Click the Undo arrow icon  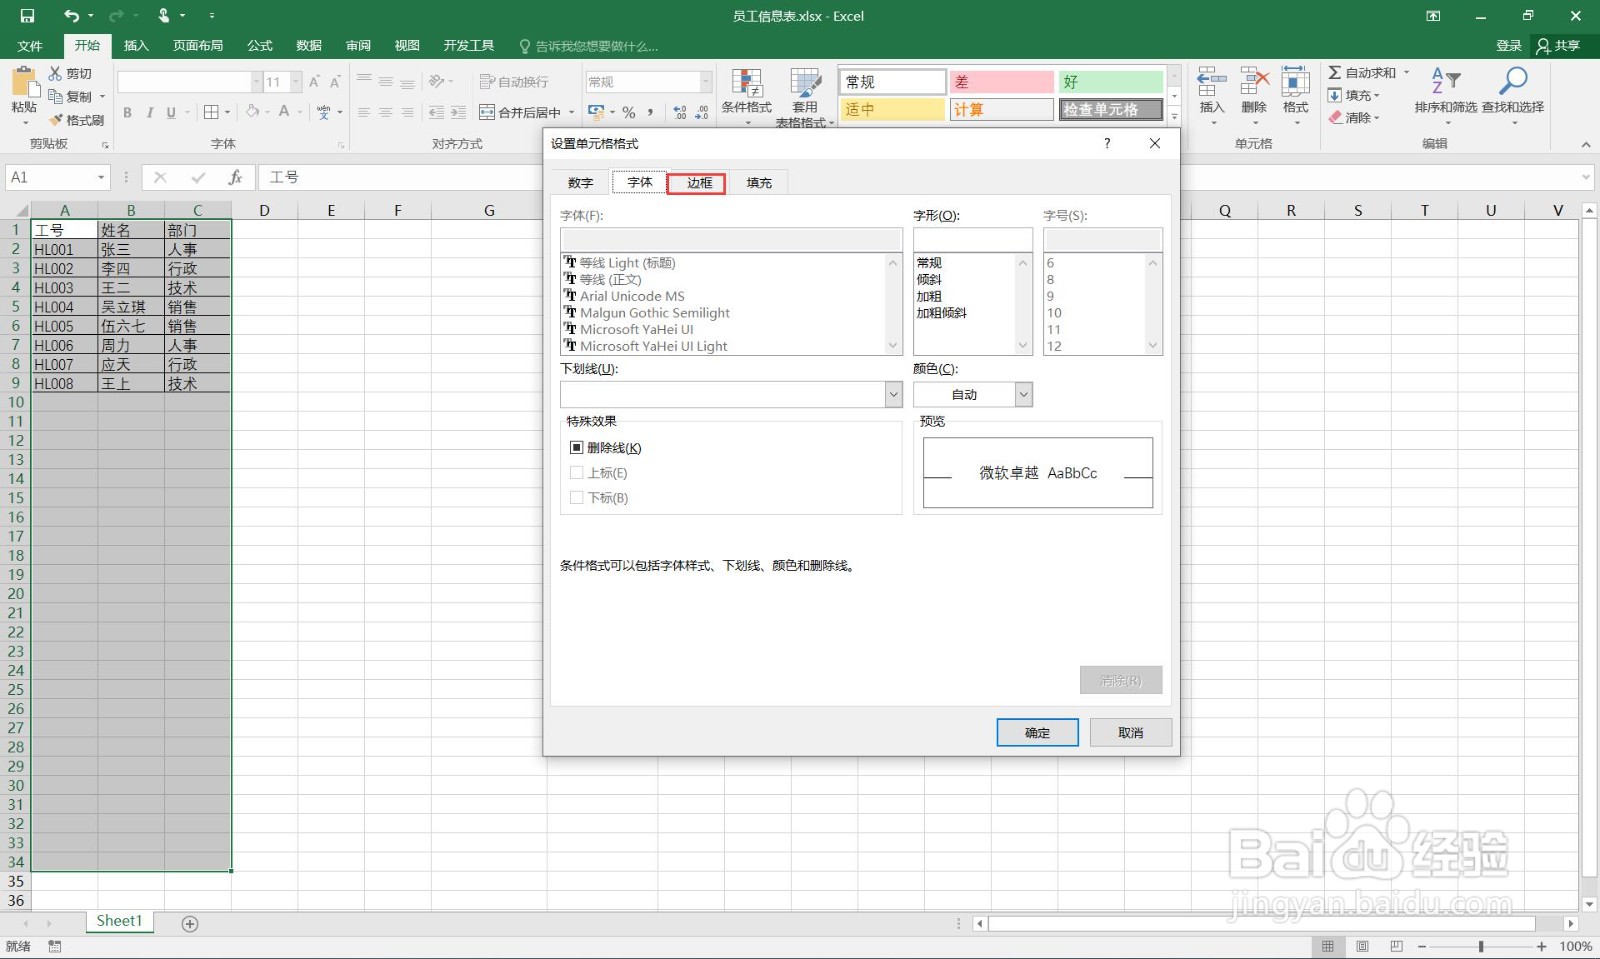click(x=71, y=16)
